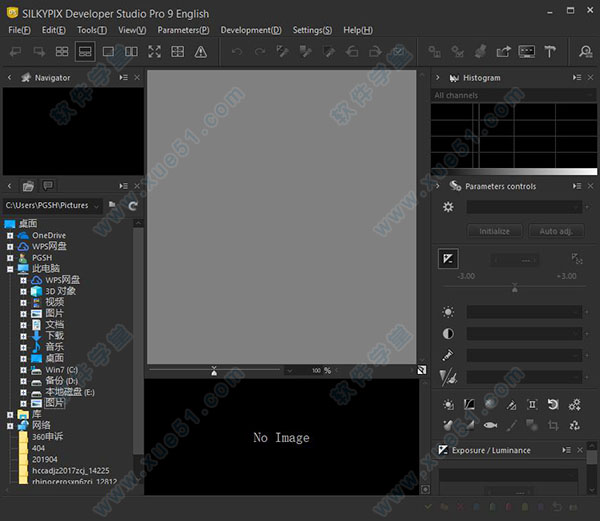Click the previous image arrow icon
The height and width of the screenshot is (521, 600).
point(16,52)
